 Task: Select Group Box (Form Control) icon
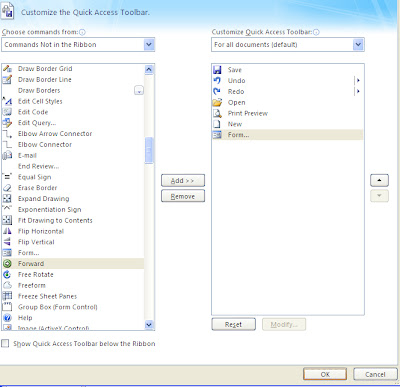click(7, 307)
